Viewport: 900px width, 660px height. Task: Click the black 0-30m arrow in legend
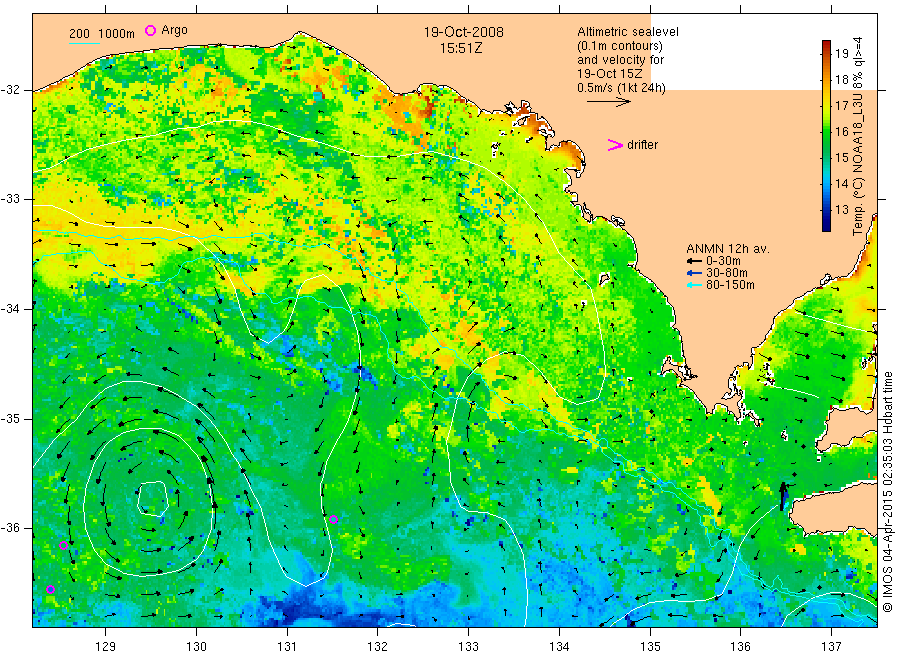click(x=695, y=261)
